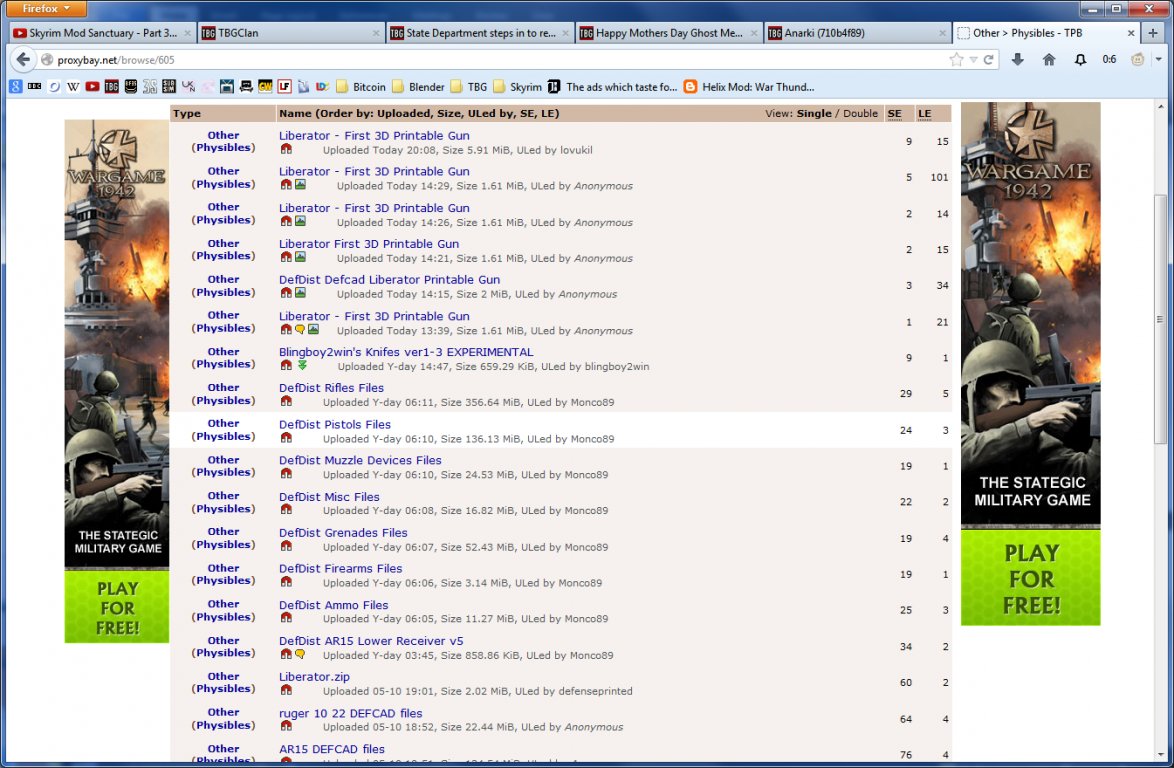The image size is (1174, 768).
Task: Click magnet icon for DefDist Misc Files
Action: [x=286, y=510]
